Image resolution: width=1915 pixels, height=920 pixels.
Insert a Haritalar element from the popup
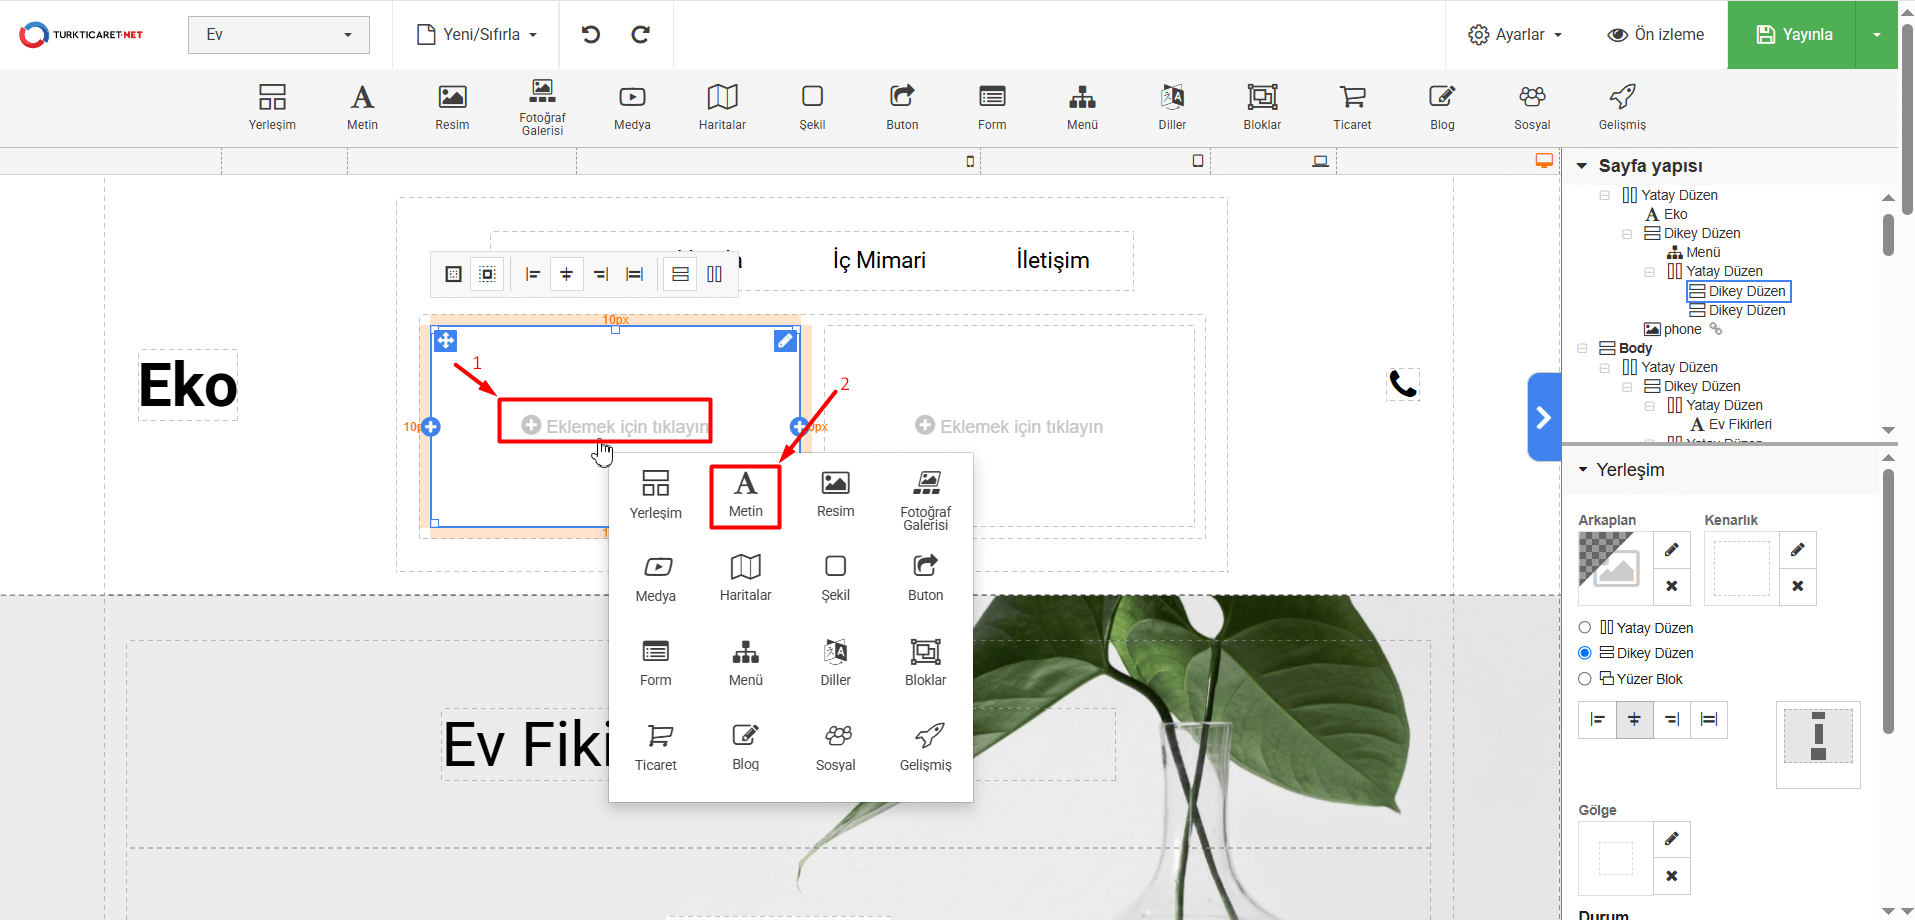(x=745, y=578)
